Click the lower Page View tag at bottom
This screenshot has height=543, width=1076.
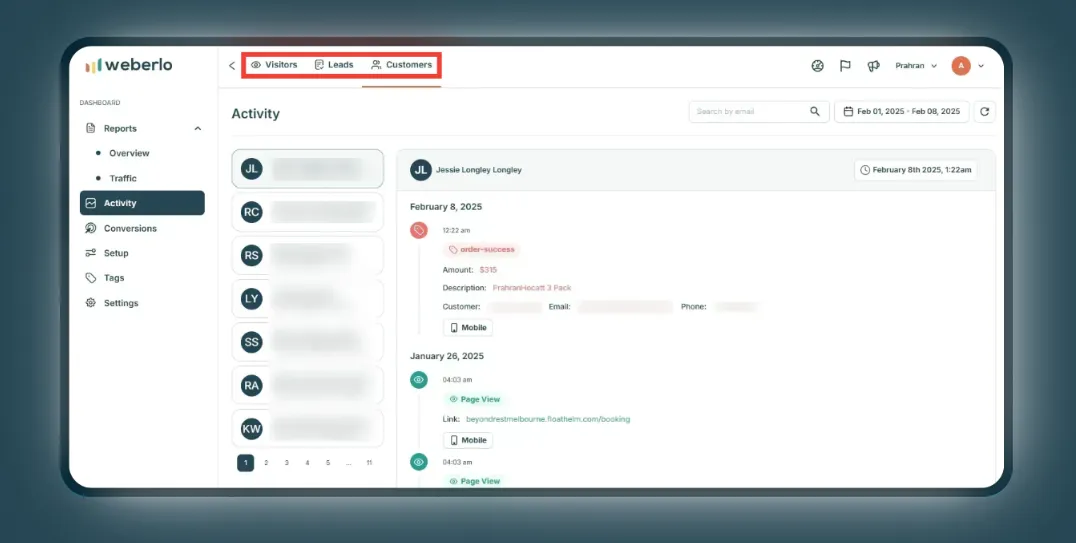coord(474,481)
